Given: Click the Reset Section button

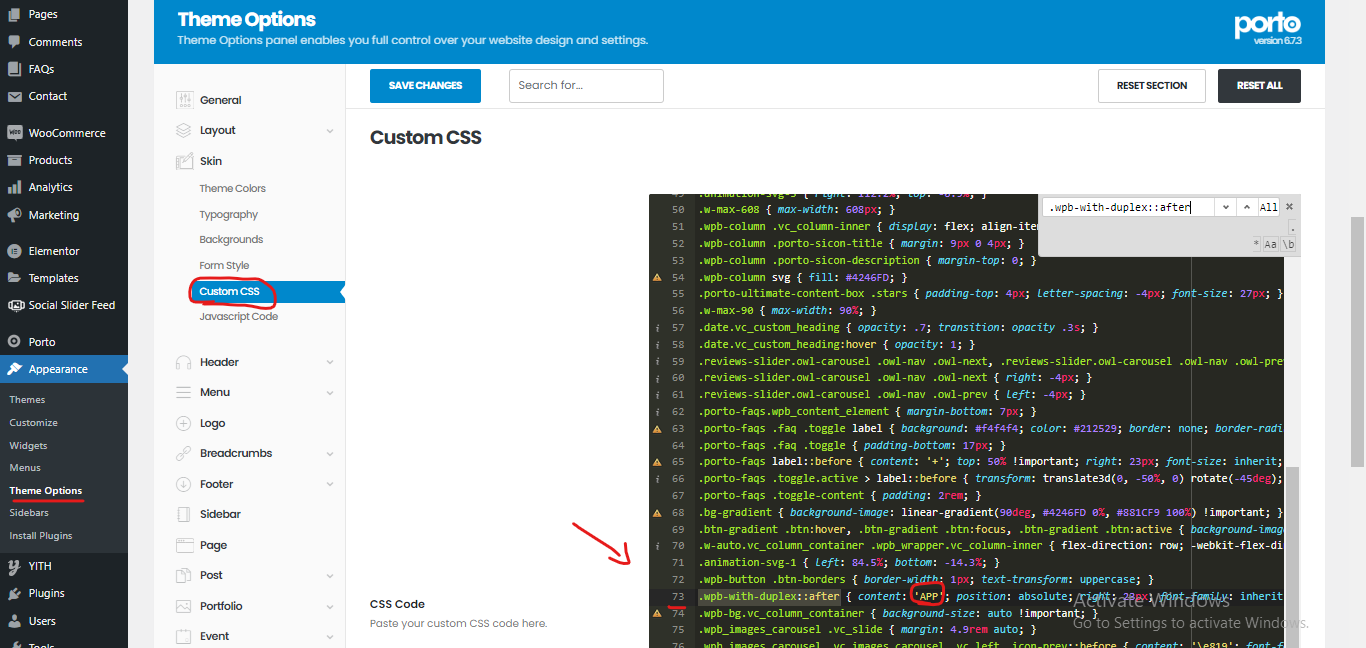Looking at the screenshot, I should pyautogui.click(x=1152, y=86).
